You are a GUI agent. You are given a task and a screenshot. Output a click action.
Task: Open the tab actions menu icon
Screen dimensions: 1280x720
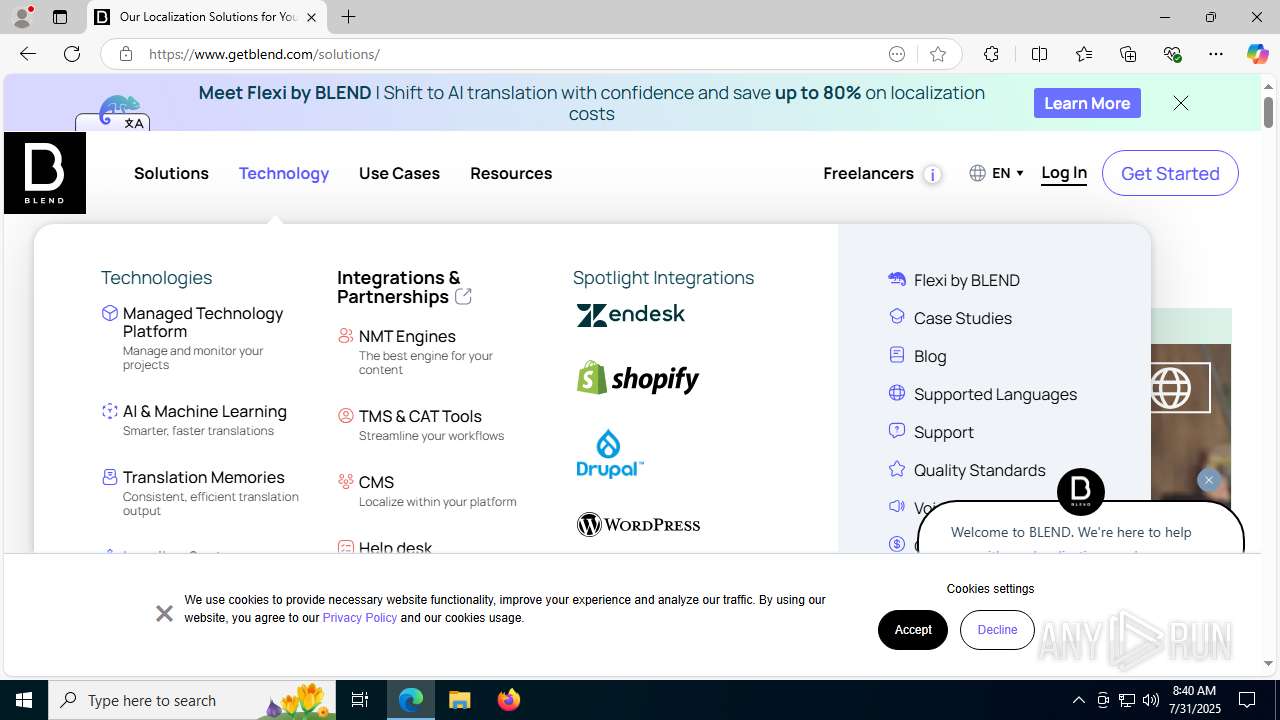[x=60, y=17]
